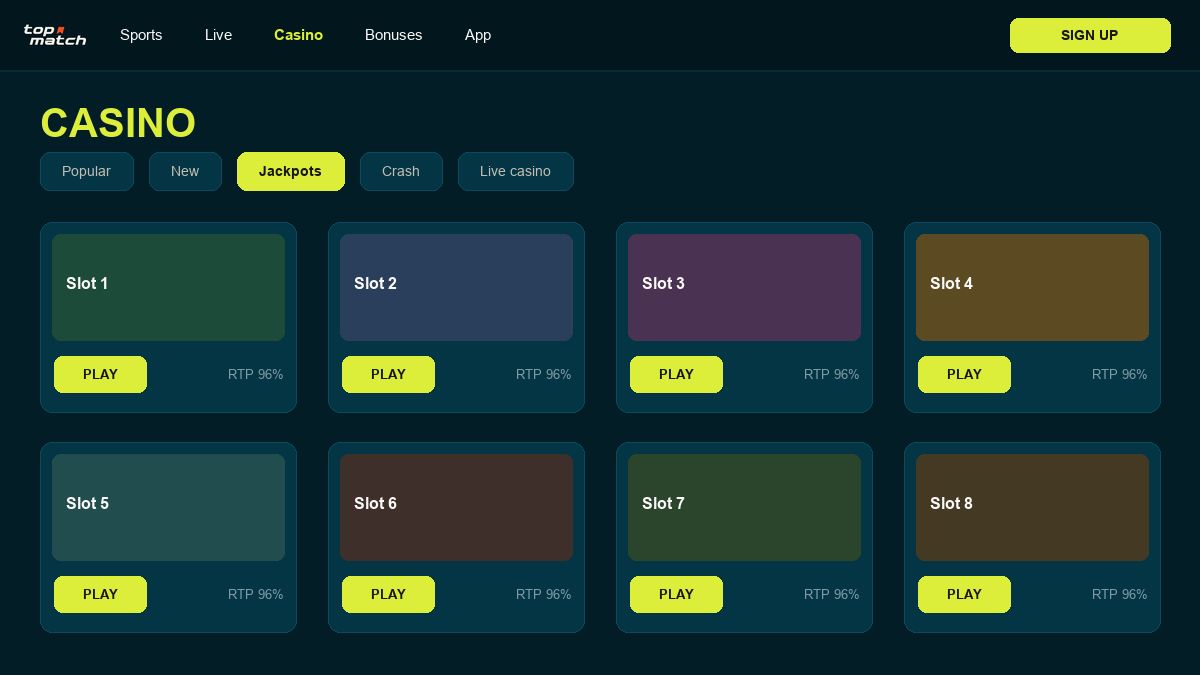Click the RTP 96% text under Slot 1
This screenshot has width=1200, height=675.
(x=255, y=374)
